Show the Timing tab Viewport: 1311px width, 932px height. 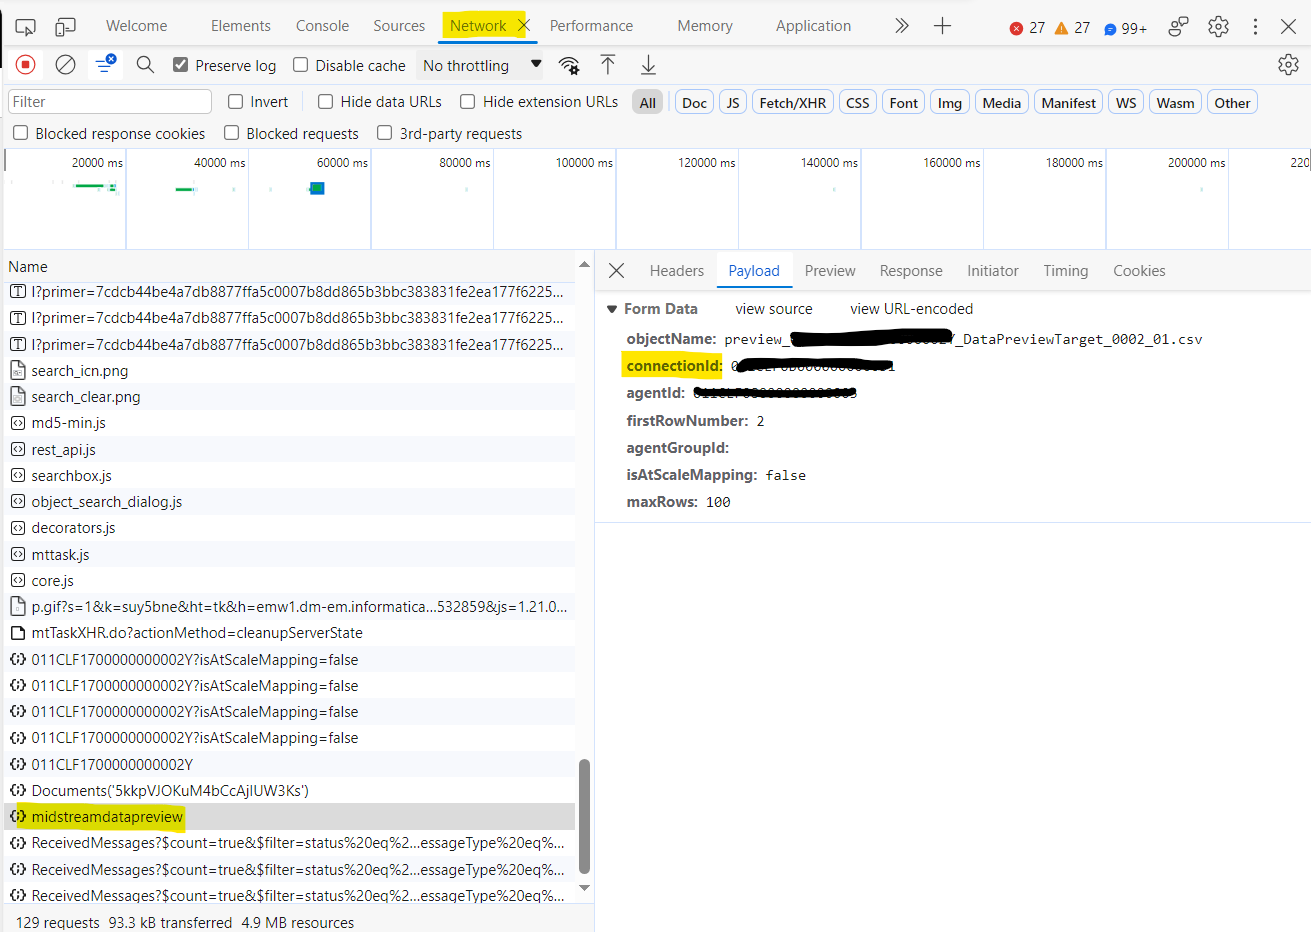click(1066, 271)
